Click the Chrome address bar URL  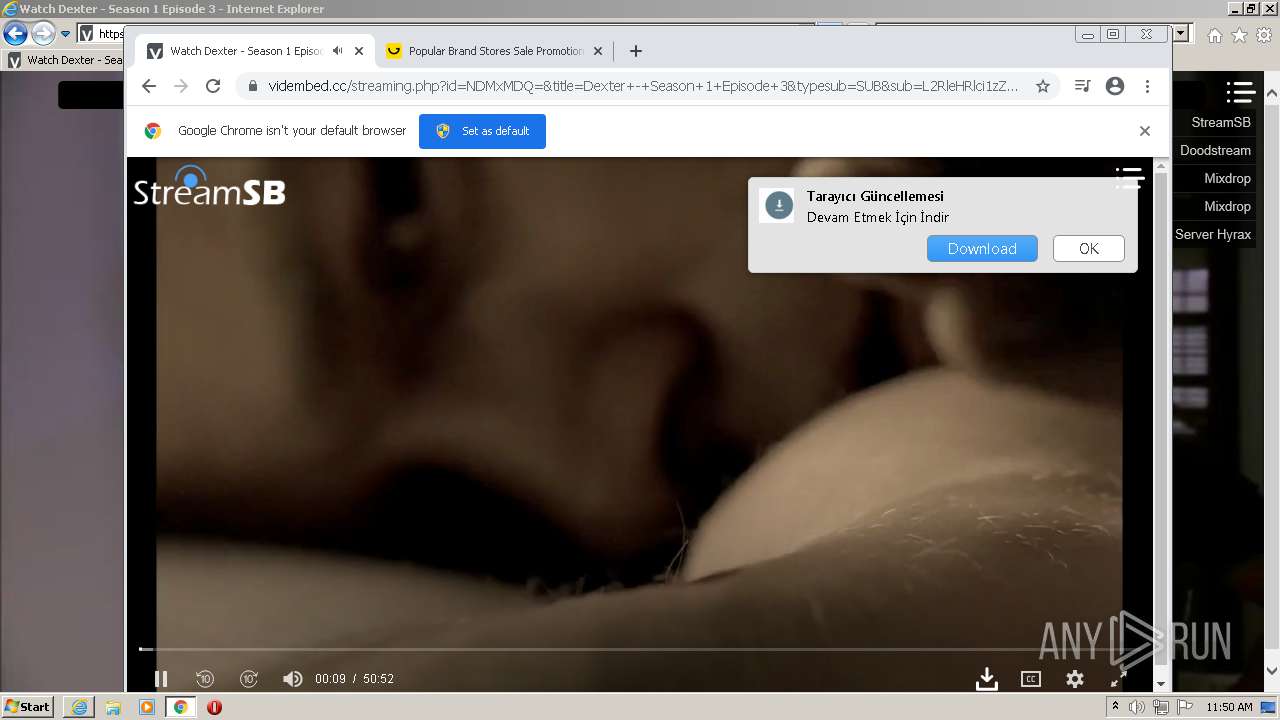point(643,86)
